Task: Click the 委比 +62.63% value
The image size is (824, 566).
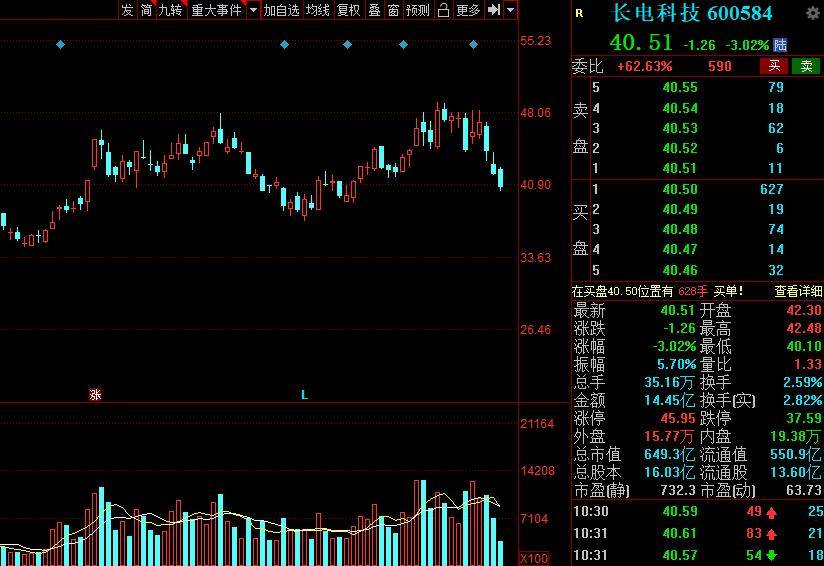Action: [644, 66]
